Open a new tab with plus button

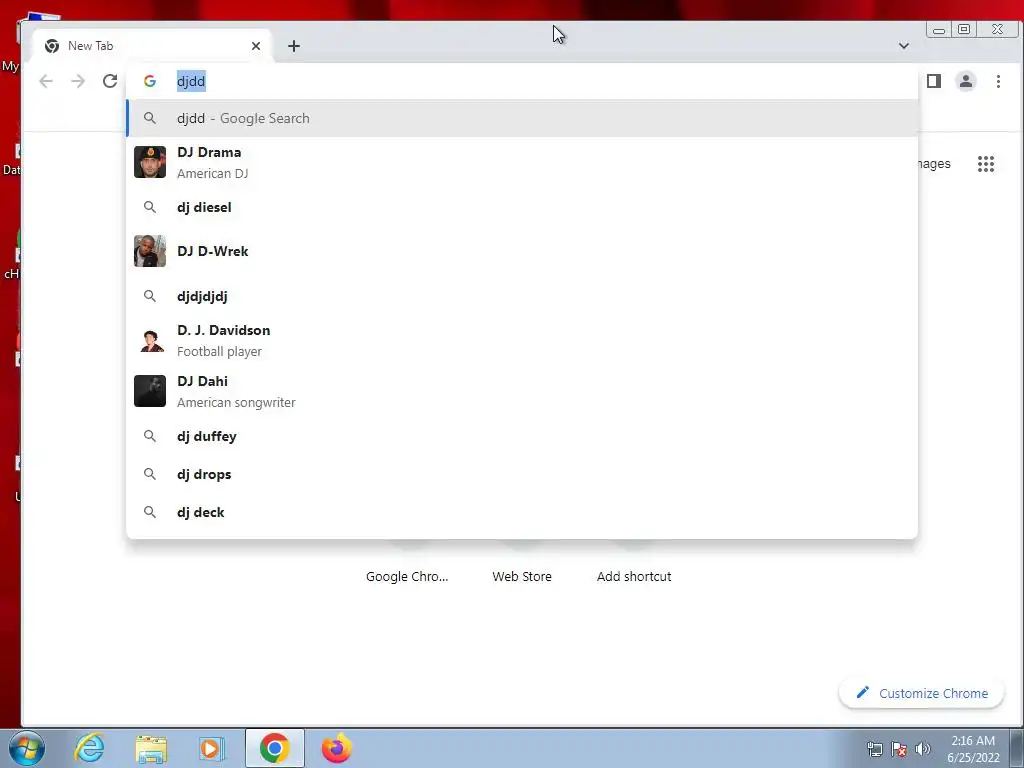(x=294, y=46)
